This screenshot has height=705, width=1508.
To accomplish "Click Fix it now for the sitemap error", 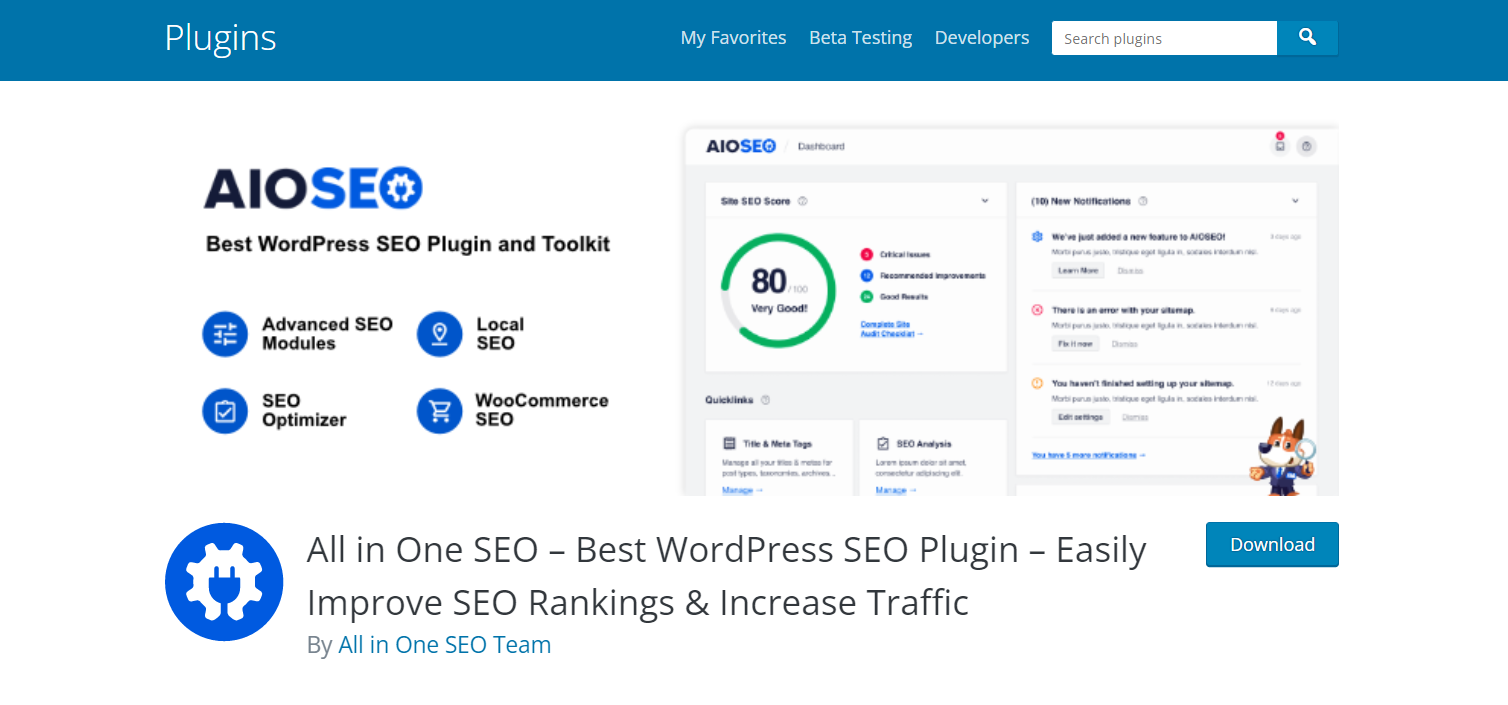I will pyautogui.click(x=1075, y=344).
